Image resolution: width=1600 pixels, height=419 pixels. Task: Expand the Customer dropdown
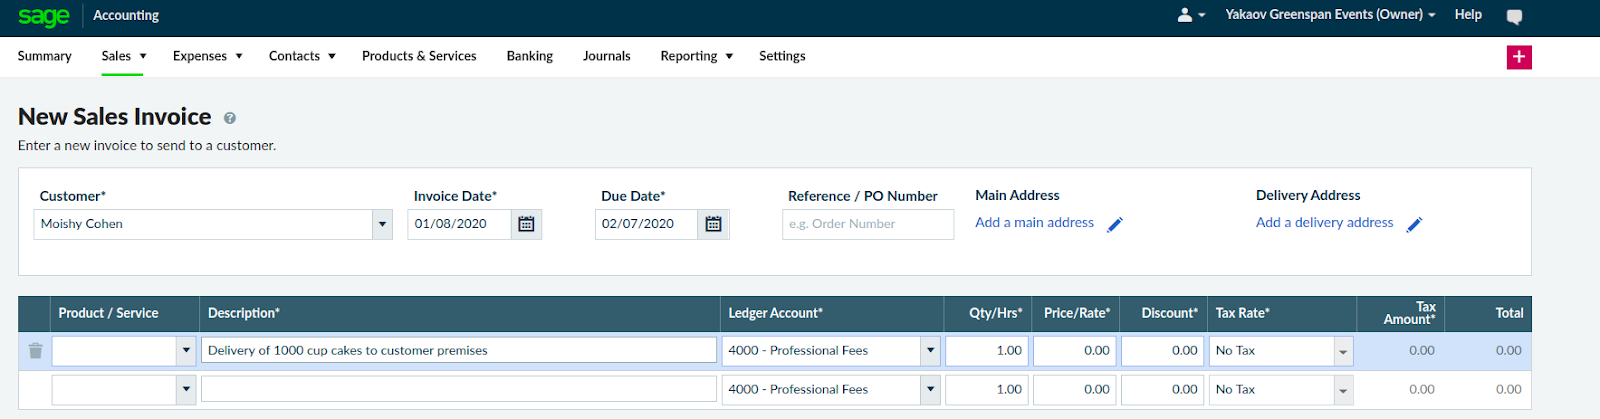point(382,224)
